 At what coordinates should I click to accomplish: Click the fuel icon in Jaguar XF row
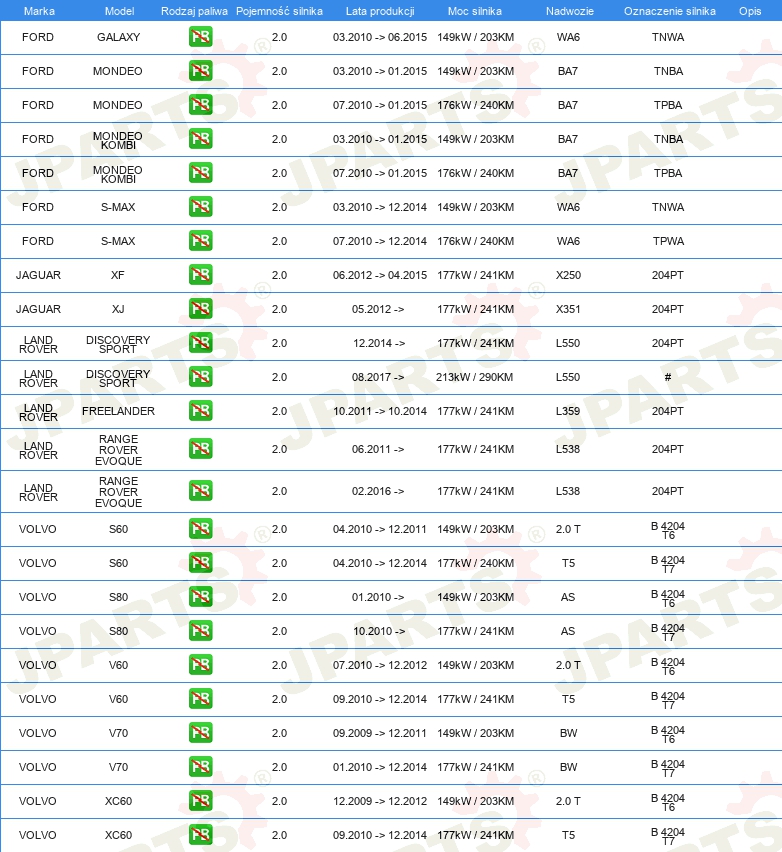tap(201, 274)
